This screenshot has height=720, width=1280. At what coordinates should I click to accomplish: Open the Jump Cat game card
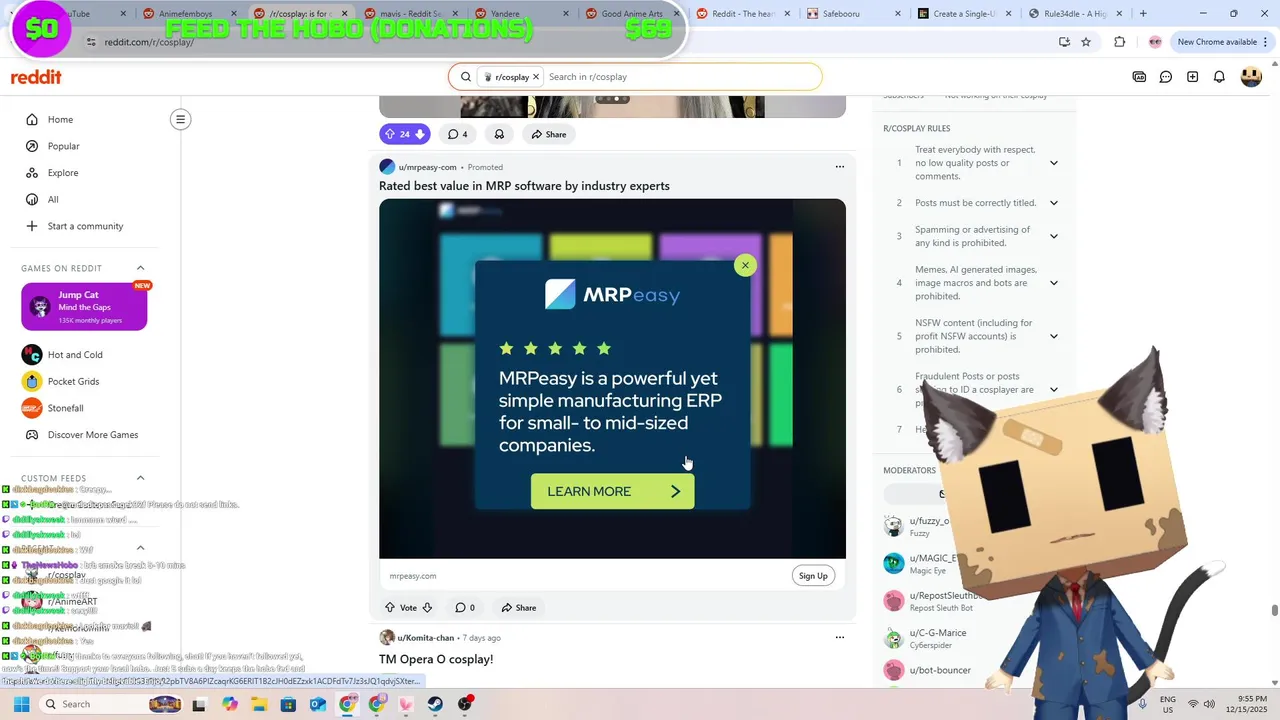coord(84,307)
